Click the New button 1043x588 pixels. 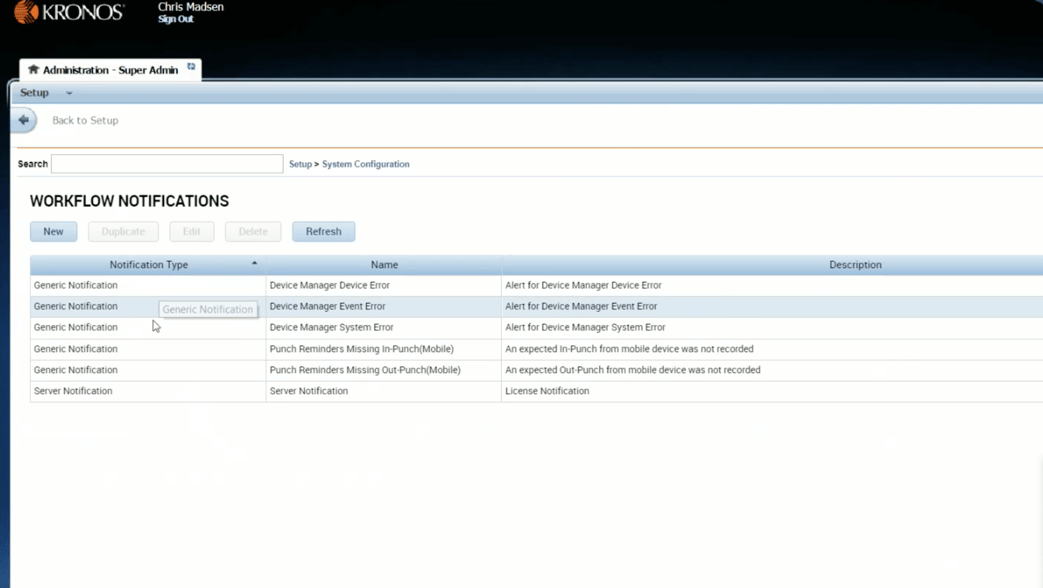(x=53, y=231)
